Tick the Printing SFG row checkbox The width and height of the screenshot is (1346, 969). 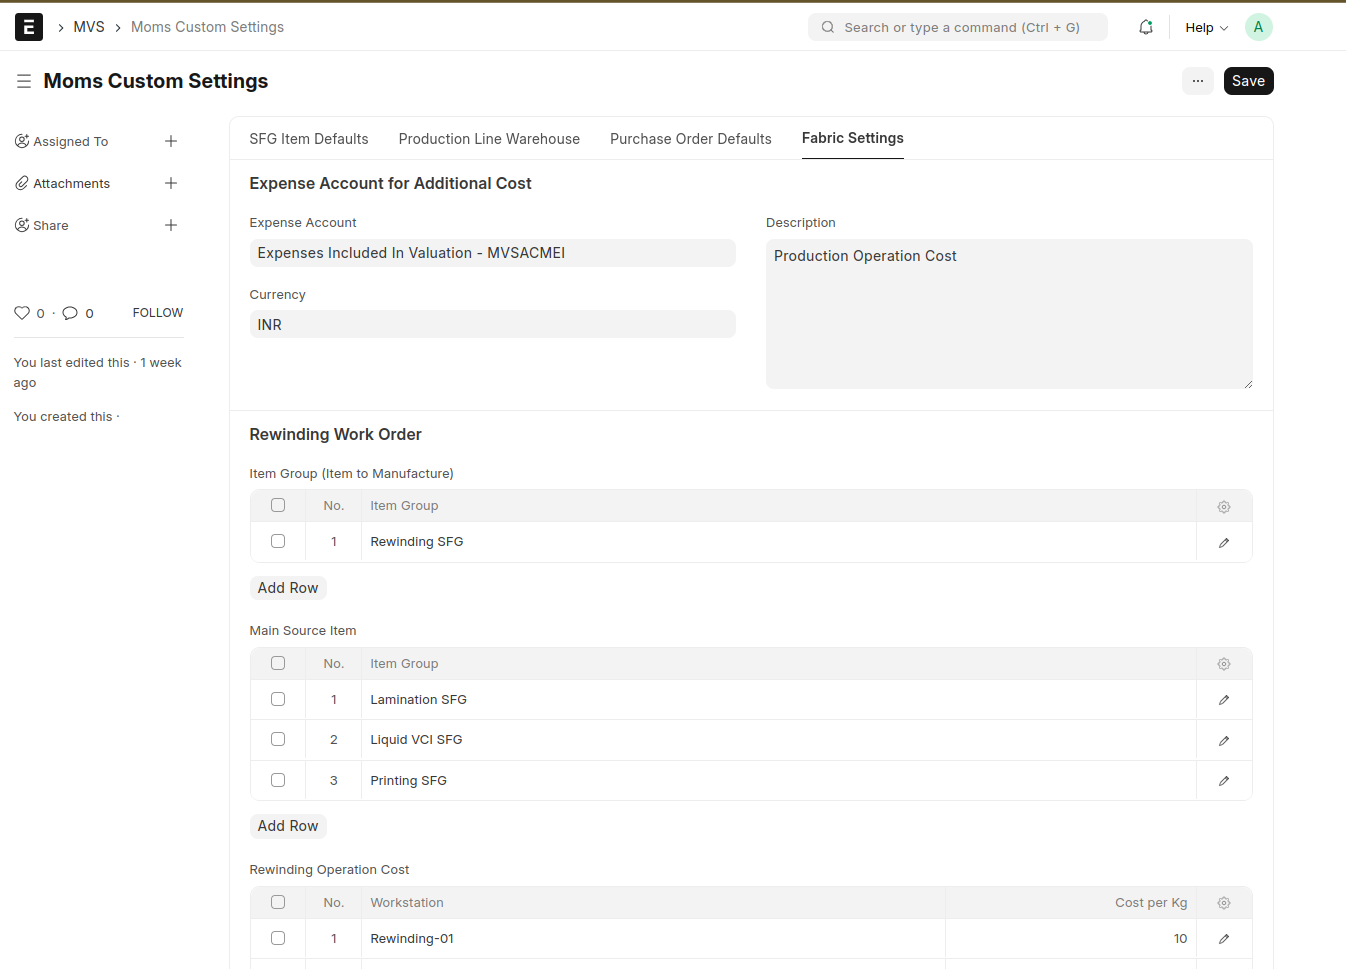(x=278, y=780)
